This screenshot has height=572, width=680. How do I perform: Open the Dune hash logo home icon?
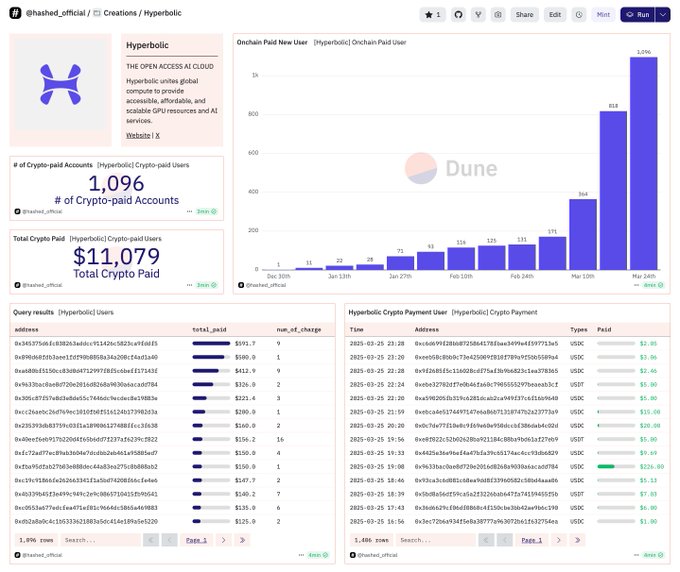click(15, 13)
